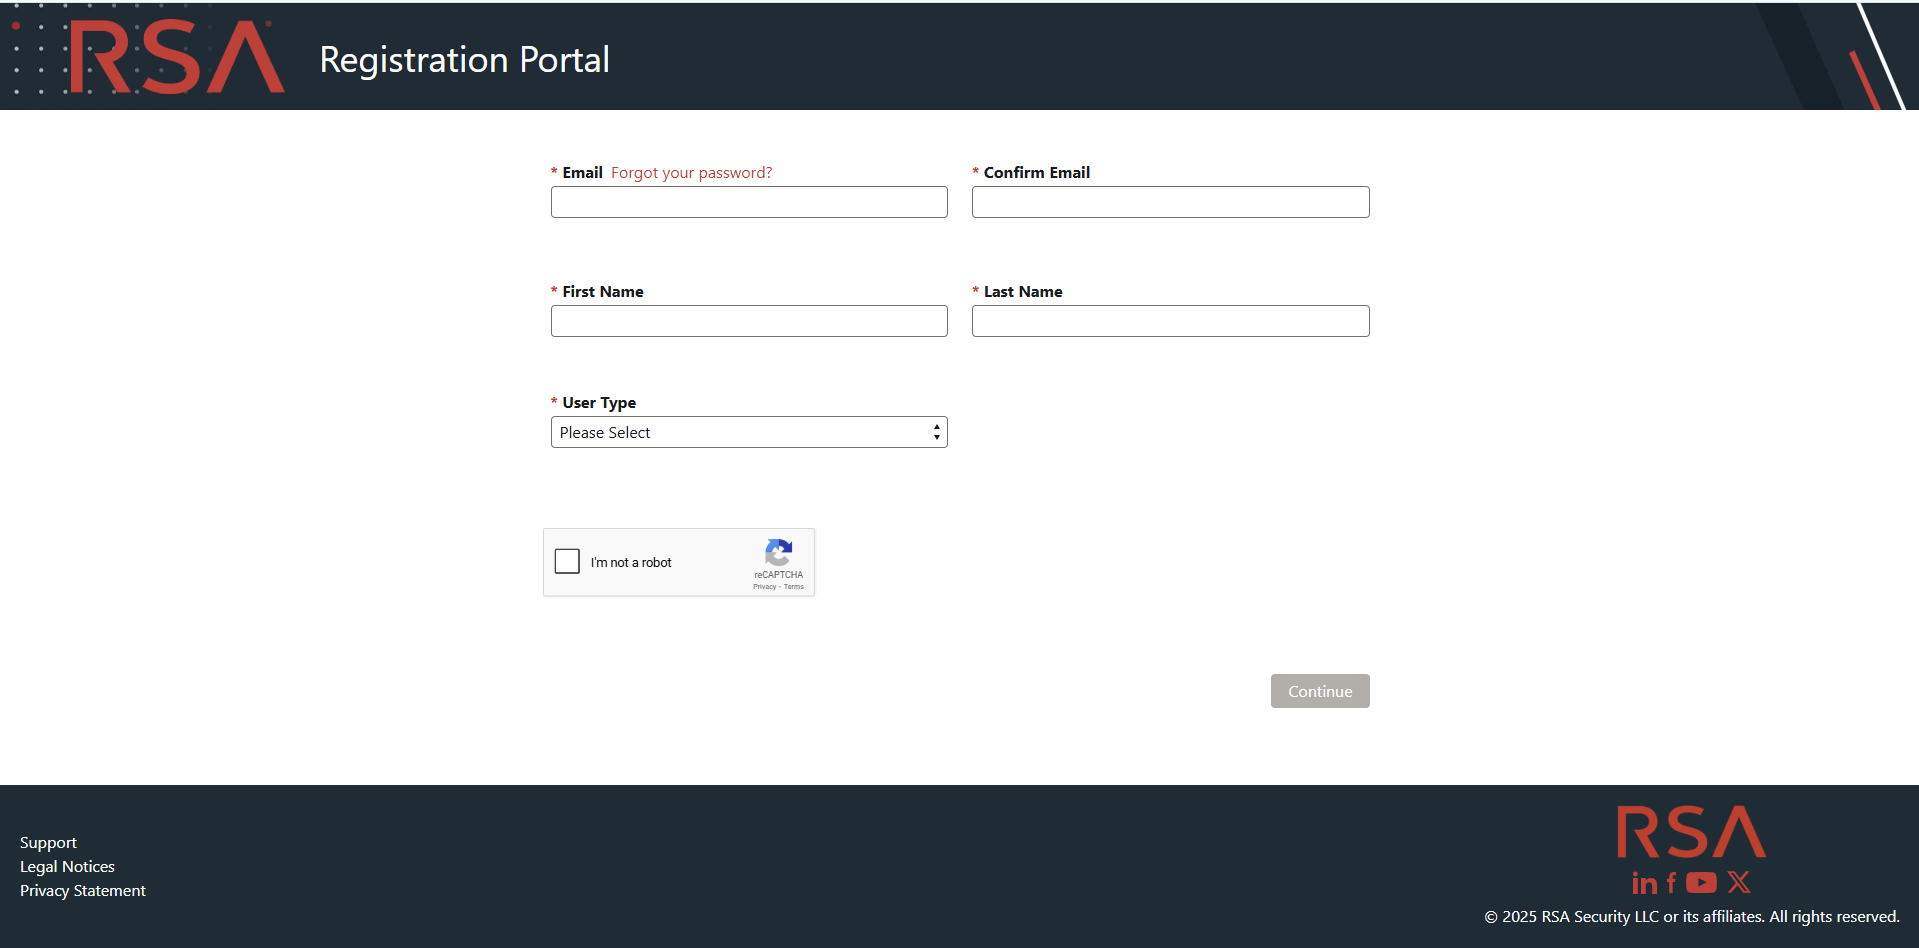This screenshot has width=1919, height=948.
Task: Visit RSA's YouTube channel icon
Action: point(1701,883)
